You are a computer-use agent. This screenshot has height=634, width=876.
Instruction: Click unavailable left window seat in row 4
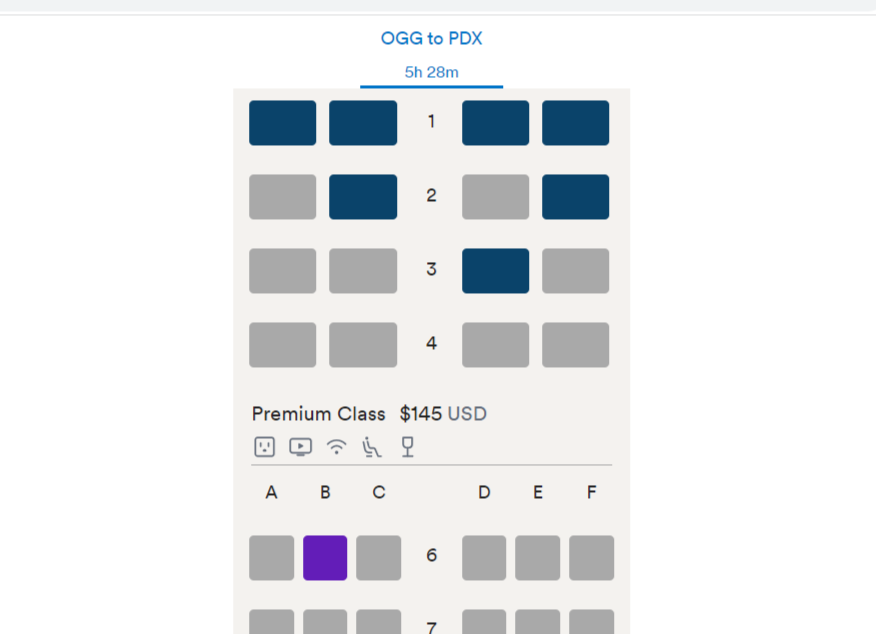click(x=283, y=345)
